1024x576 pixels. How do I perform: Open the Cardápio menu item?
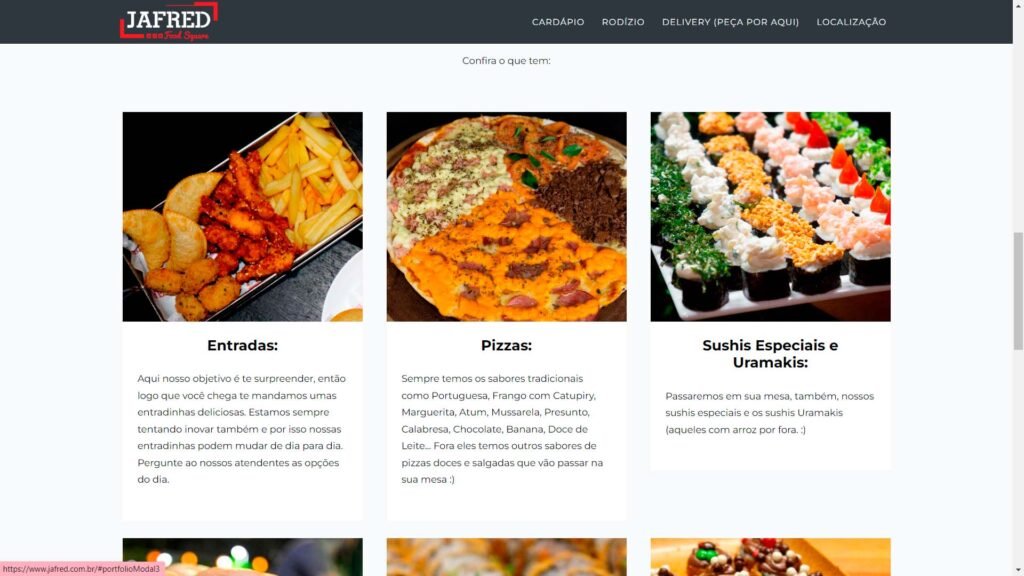click(x=558, y=22)
